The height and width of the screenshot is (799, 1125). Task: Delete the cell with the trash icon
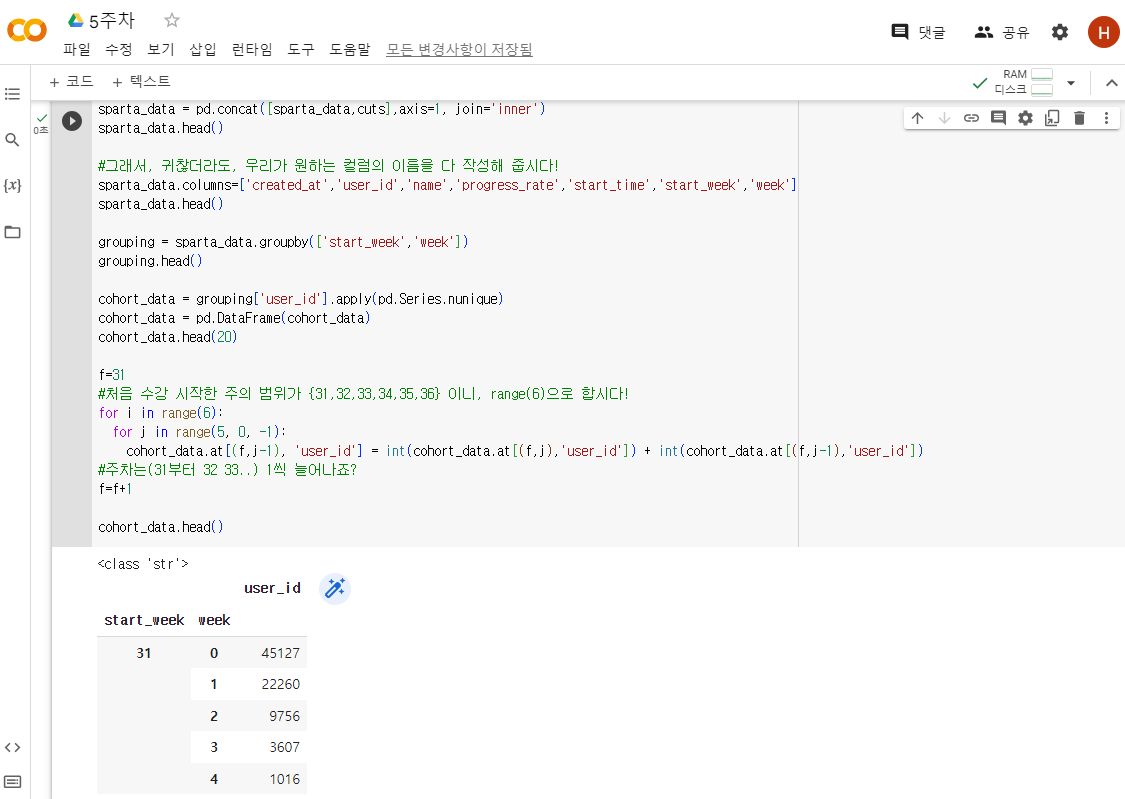pyautogui.click(x=1079, y=118)
